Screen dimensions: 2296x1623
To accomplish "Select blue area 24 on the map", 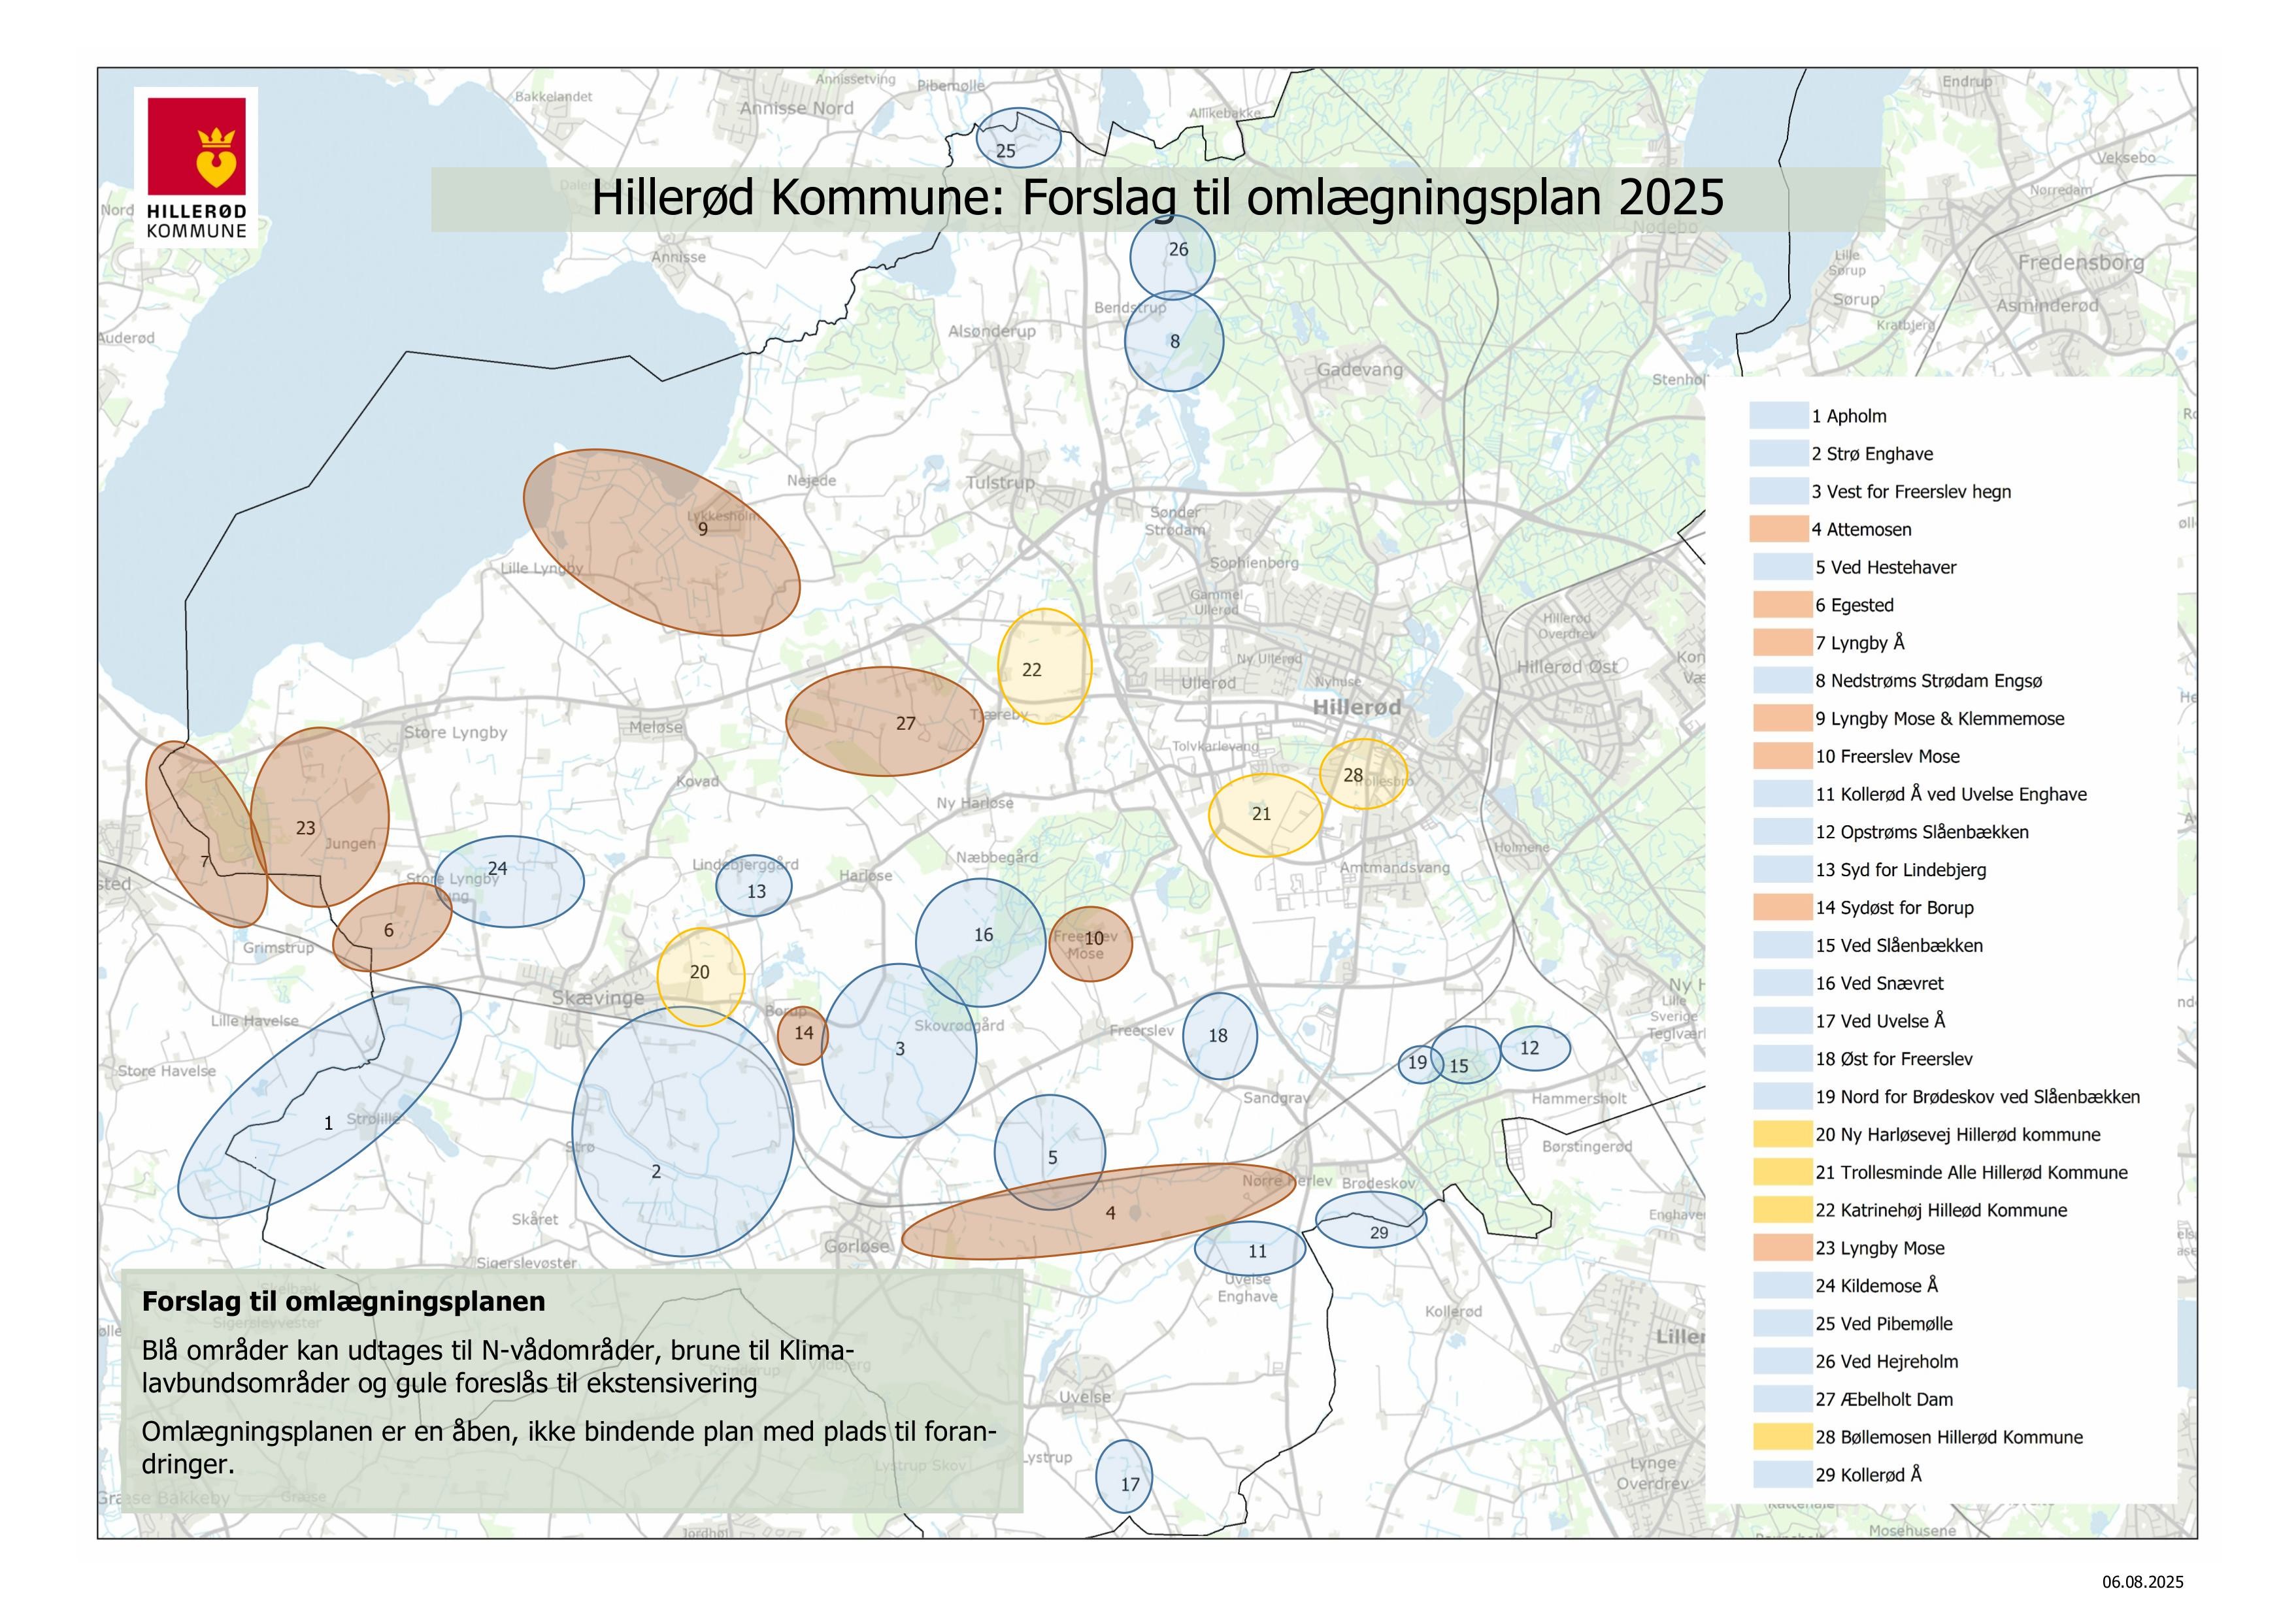I will (x=510, y=881).
